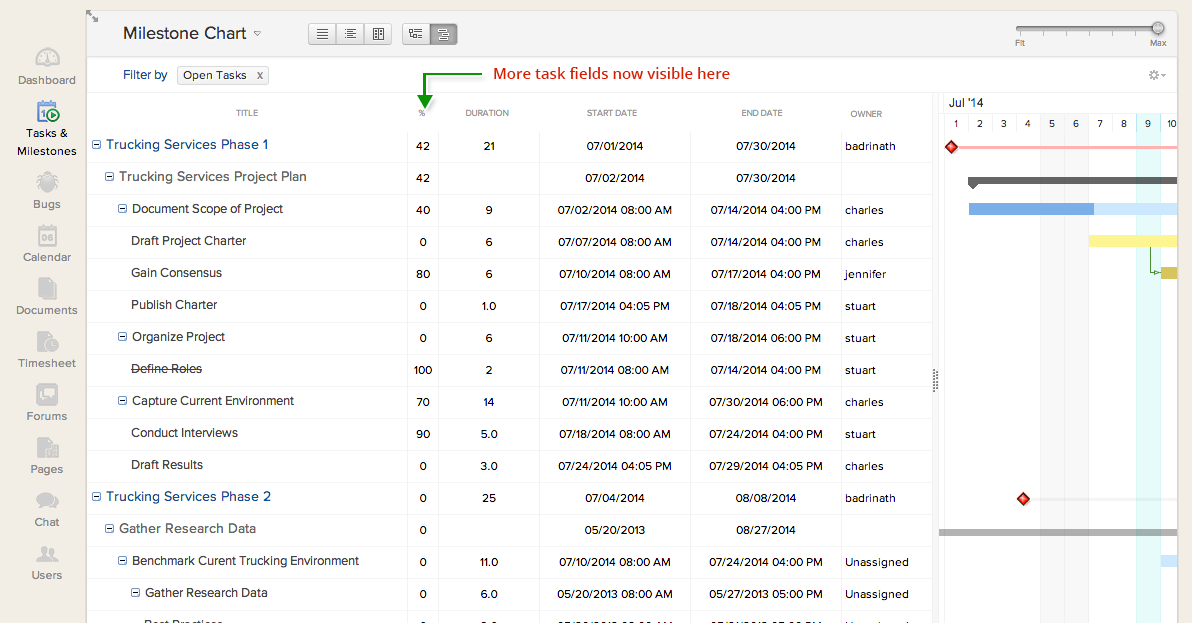1192x623 pixels.
Task: Open the Bugs section icon
Action: tap(47, 182)
